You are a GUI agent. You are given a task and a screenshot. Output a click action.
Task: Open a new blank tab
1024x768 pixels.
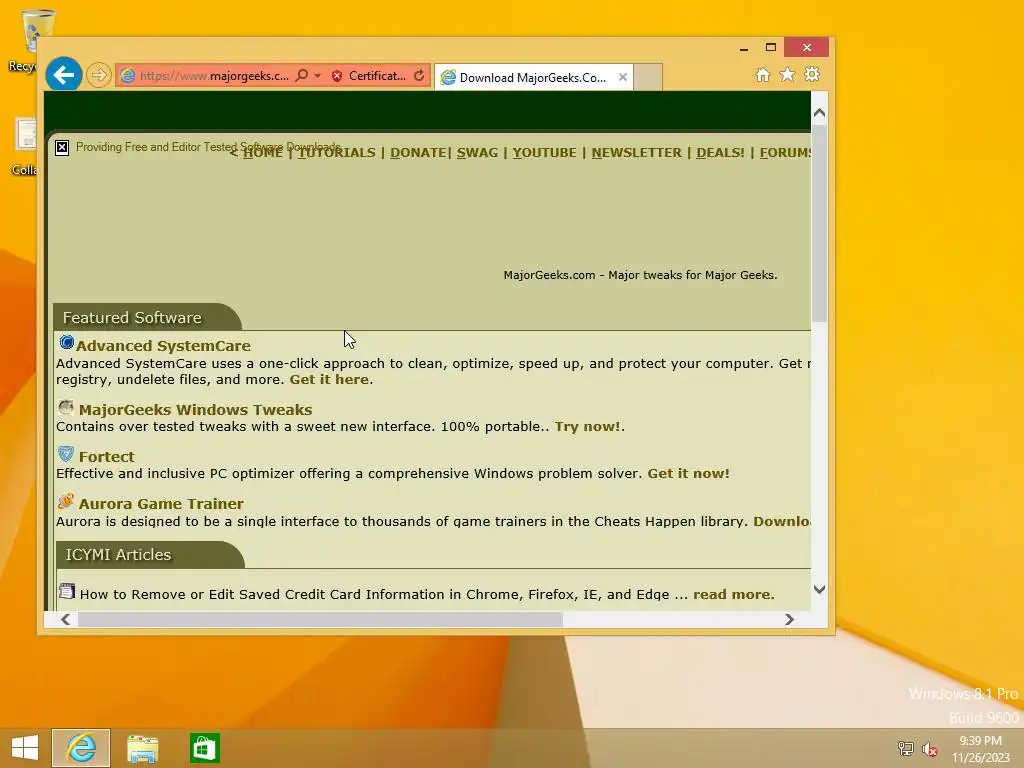648,77
